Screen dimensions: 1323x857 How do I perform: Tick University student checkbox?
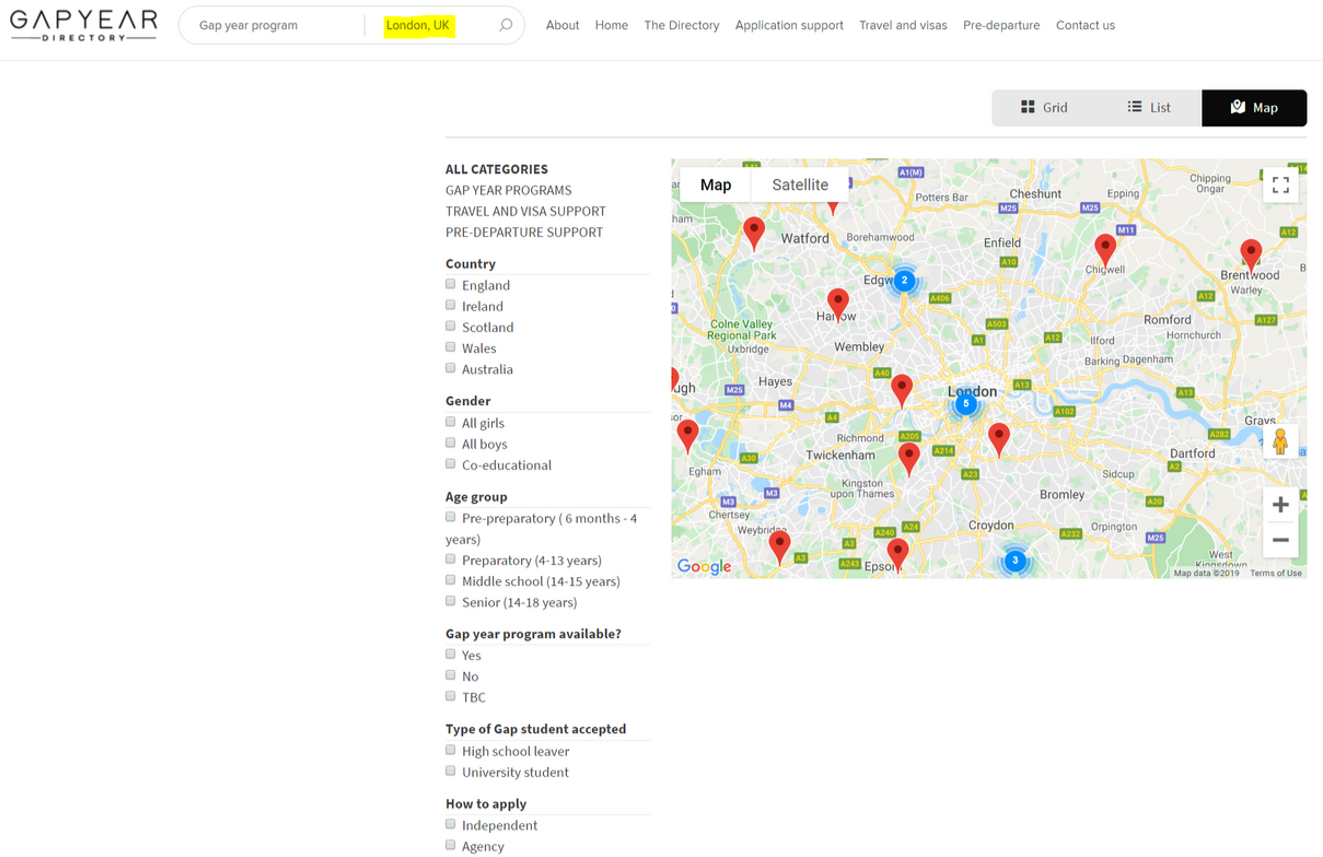[x=451, y=772]
